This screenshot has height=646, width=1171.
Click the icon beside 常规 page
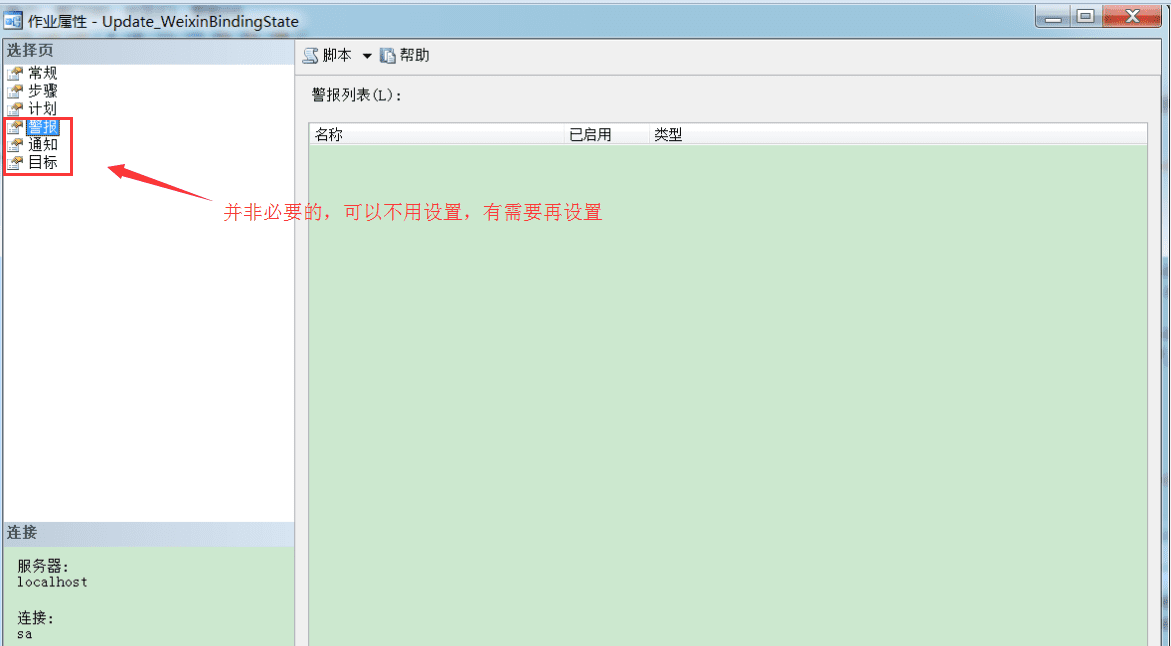pos(15,73)
